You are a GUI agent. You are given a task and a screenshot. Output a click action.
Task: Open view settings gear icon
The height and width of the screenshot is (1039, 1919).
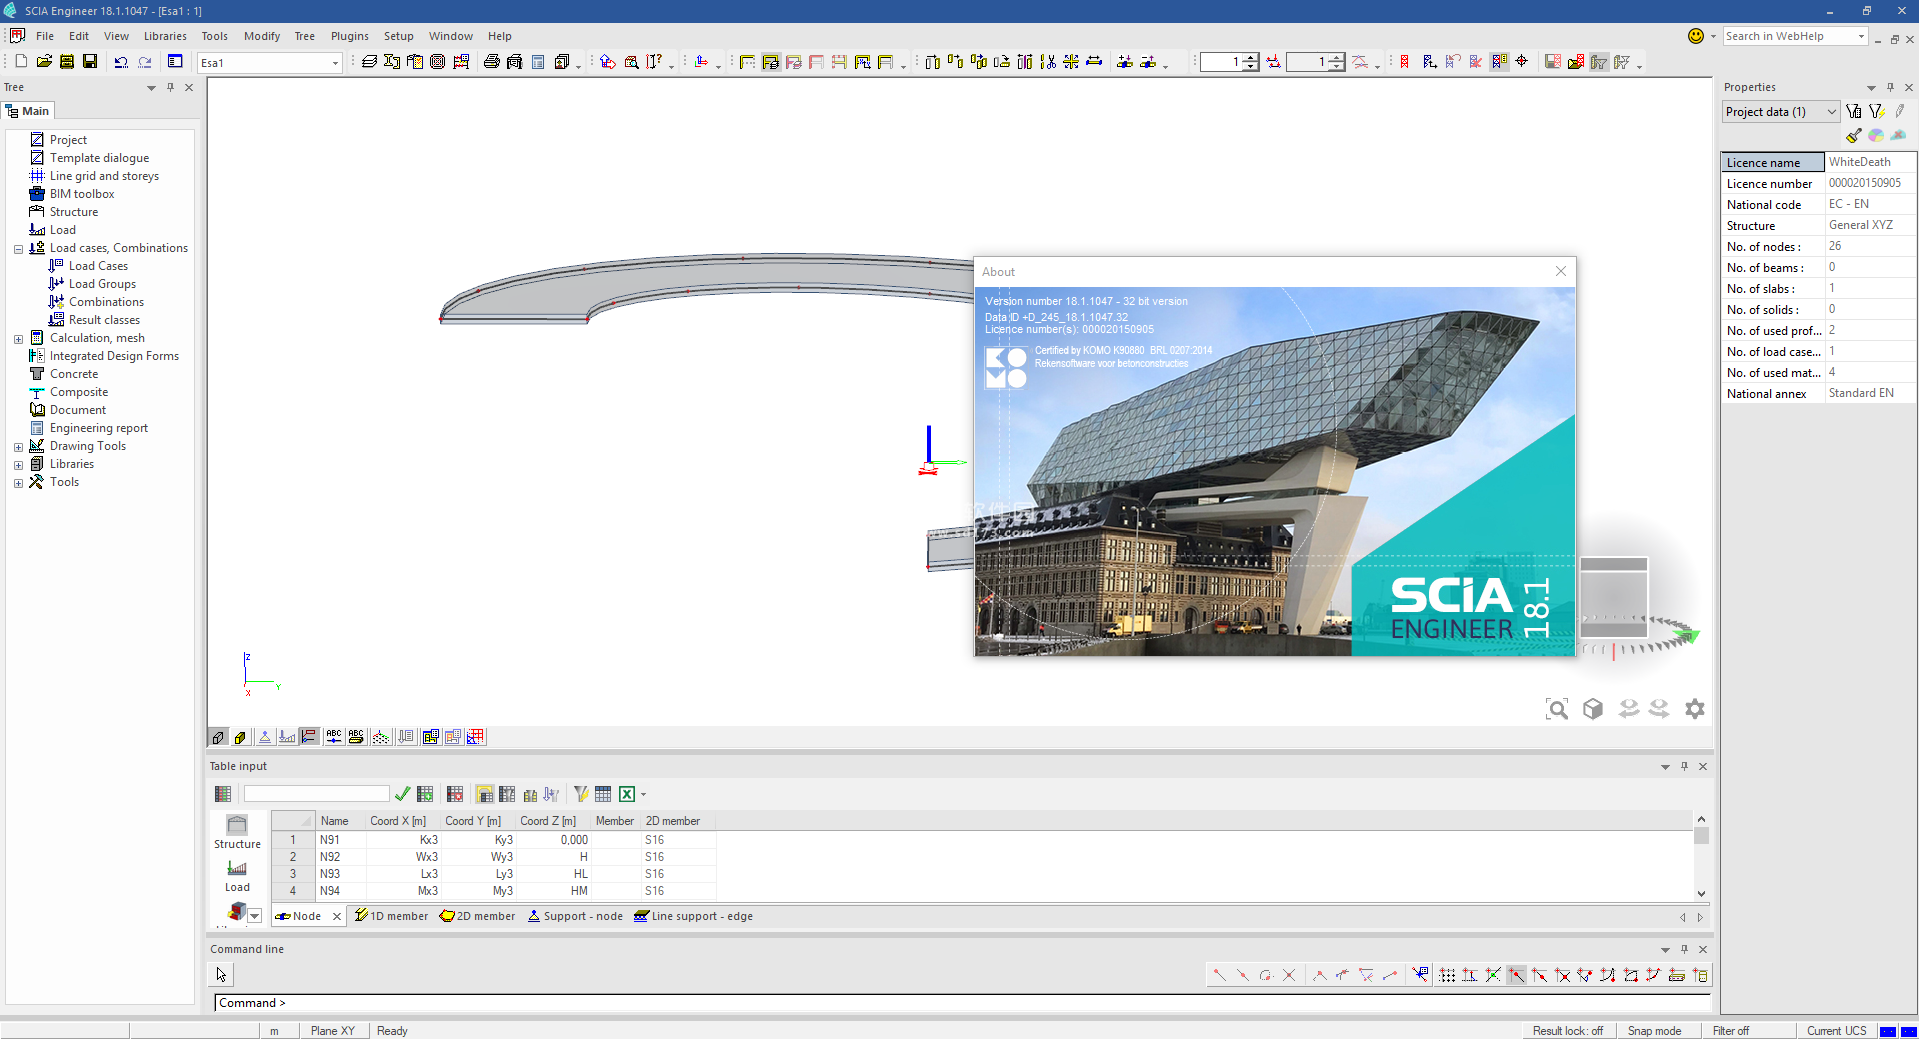point(1694,709)
